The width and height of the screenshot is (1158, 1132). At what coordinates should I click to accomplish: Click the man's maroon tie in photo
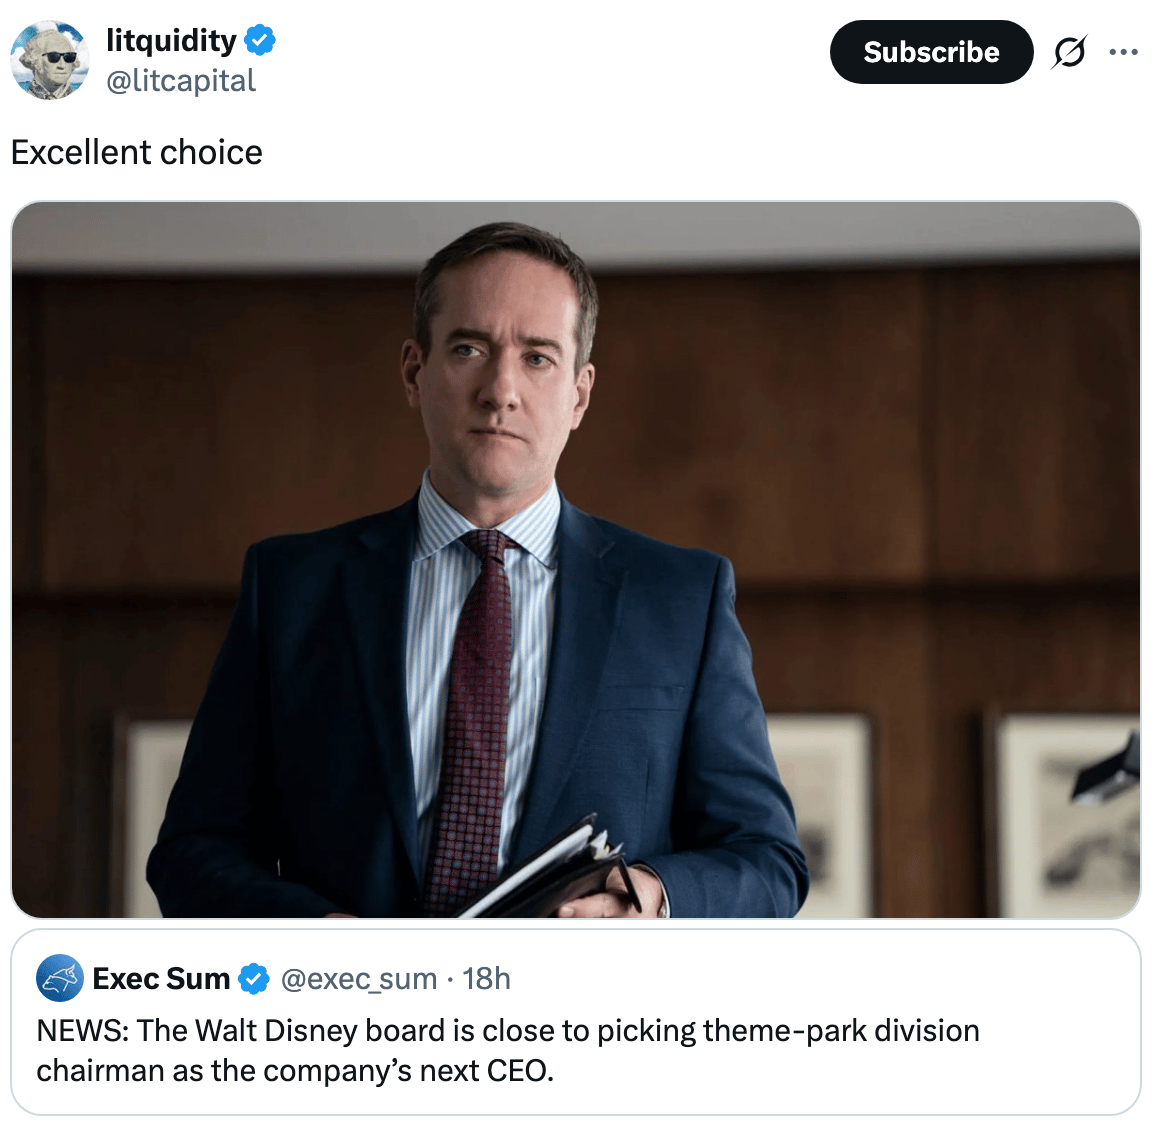pyautogui.click(x=473, y=716)
